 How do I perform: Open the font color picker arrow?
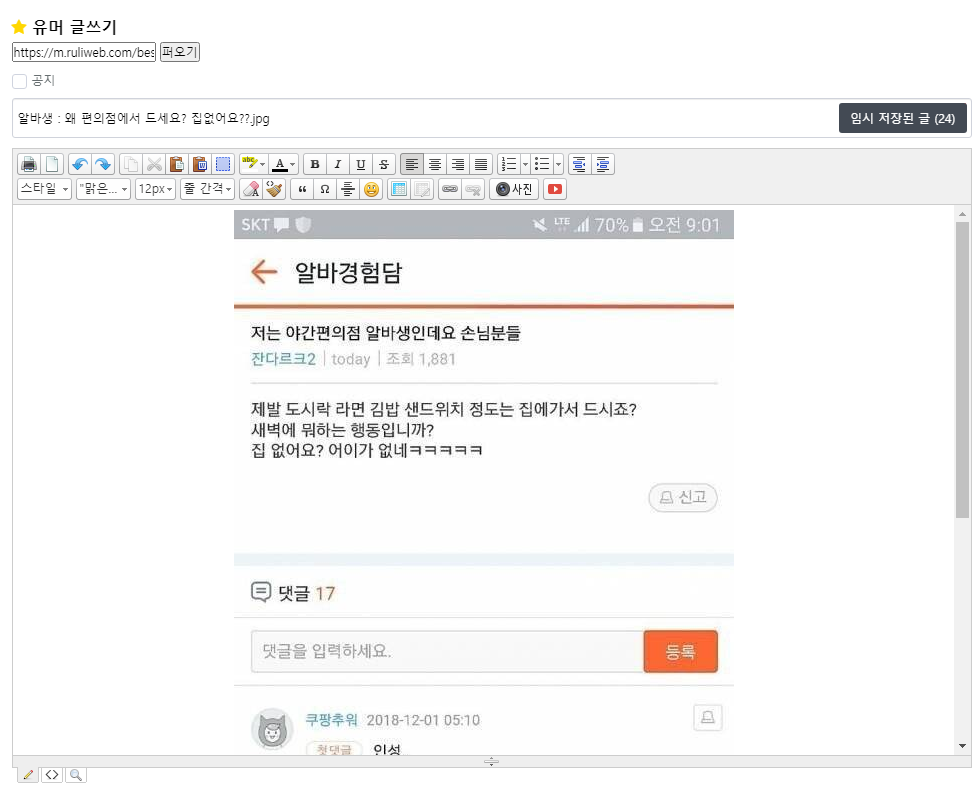tap(293, 164)
